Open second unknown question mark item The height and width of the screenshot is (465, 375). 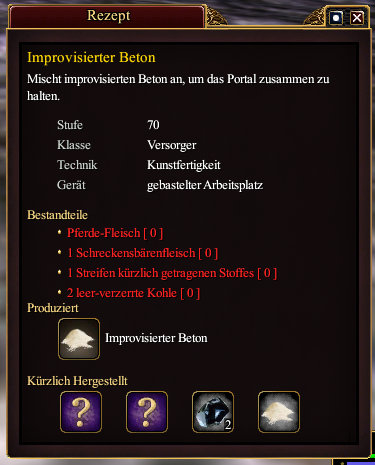[x=147, y=412]
